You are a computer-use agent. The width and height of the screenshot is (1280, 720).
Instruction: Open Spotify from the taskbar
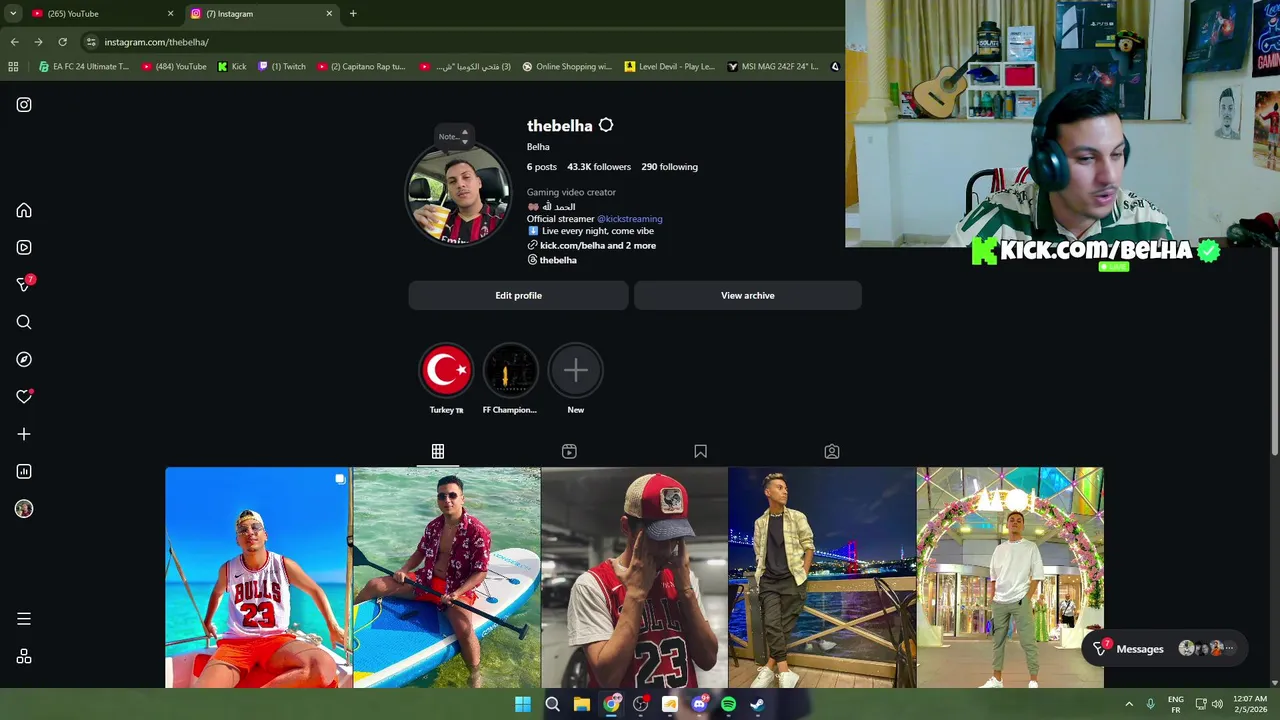tap(728, 704)
